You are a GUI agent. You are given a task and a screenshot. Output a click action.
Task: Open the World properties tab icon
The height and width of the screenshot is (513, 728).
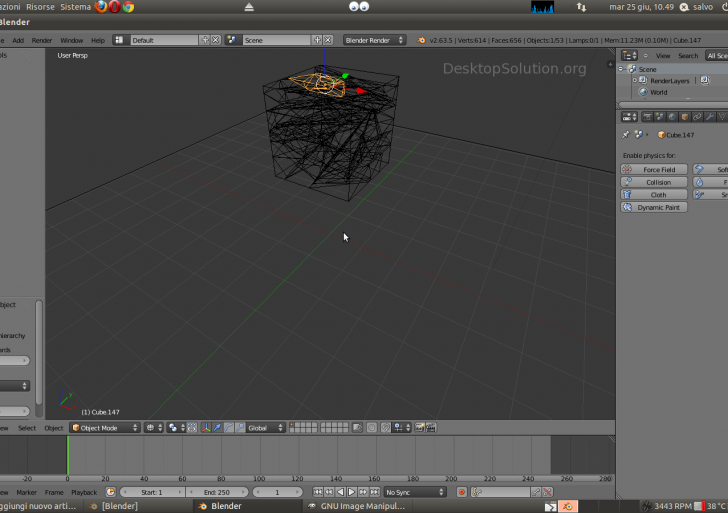click(672, 116)
